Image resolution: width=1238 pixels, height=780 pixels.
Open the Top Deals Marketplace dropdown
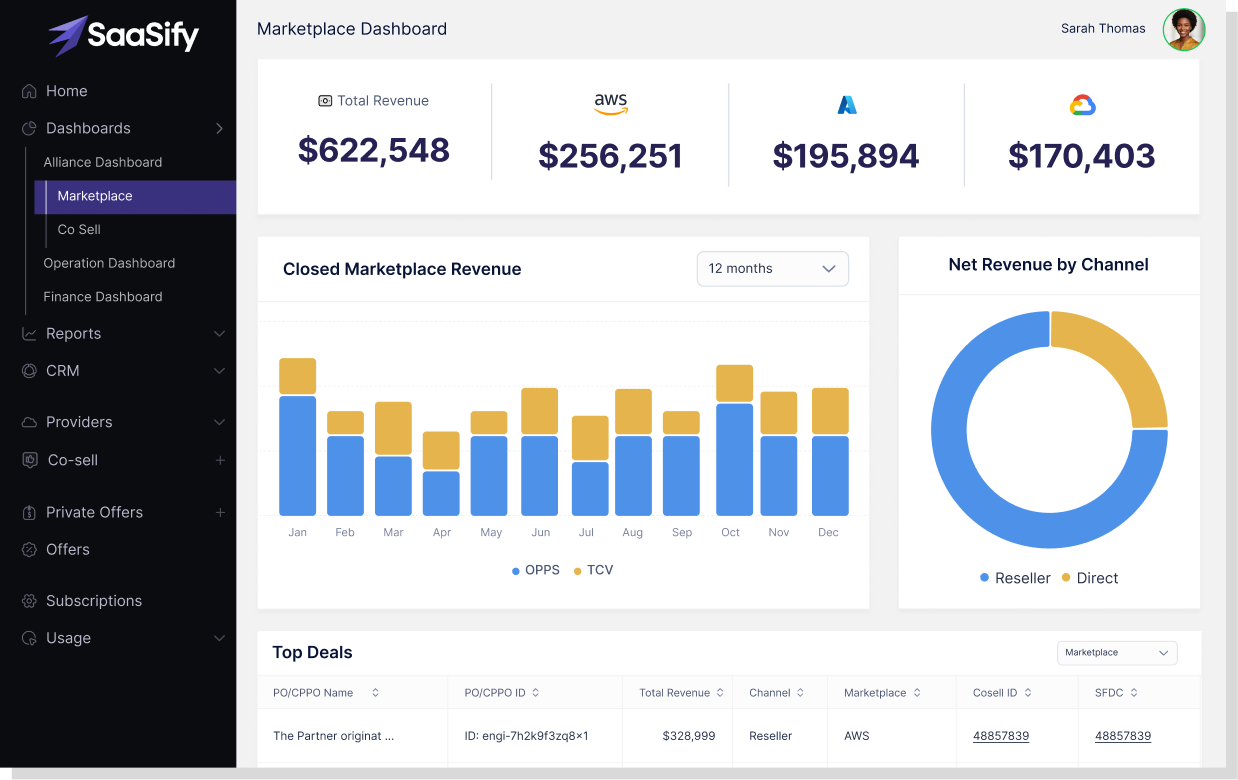pos(1117,653)
